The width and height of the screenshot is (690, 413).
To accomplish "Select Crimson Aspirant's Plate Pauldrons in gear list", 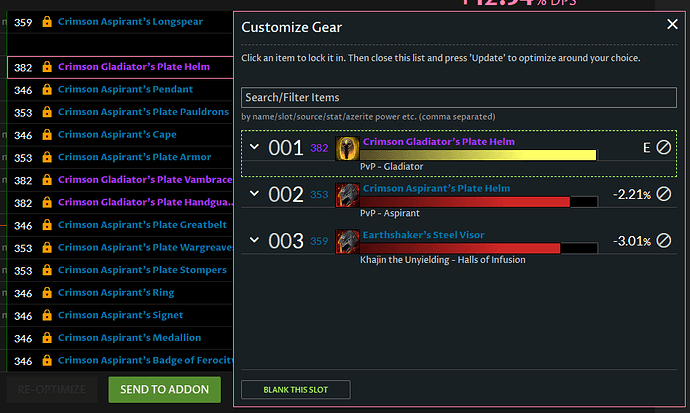I will tap(143, 112).
